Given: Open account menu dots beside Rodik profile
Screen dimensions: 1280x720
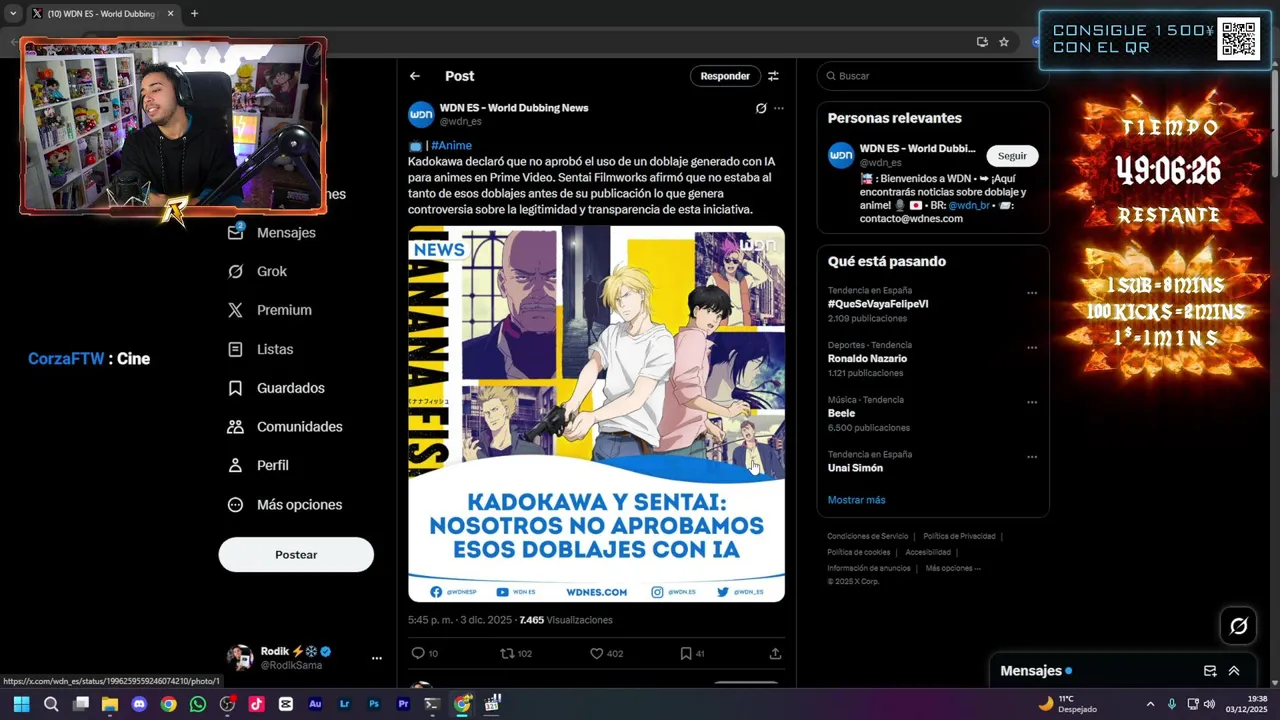Looking at the screenshot, I should 377,658.
